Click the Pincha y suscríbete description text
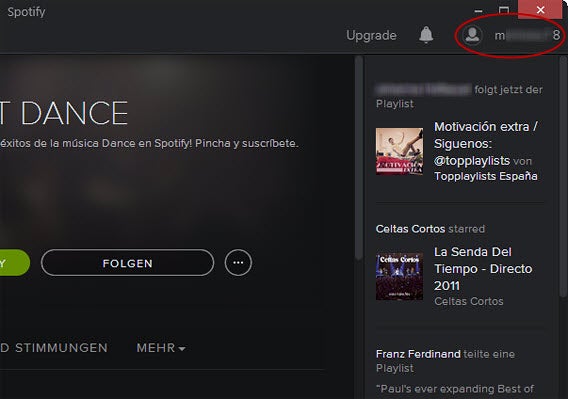This screenshot has width=568, height=399. [x=247, y=144]
